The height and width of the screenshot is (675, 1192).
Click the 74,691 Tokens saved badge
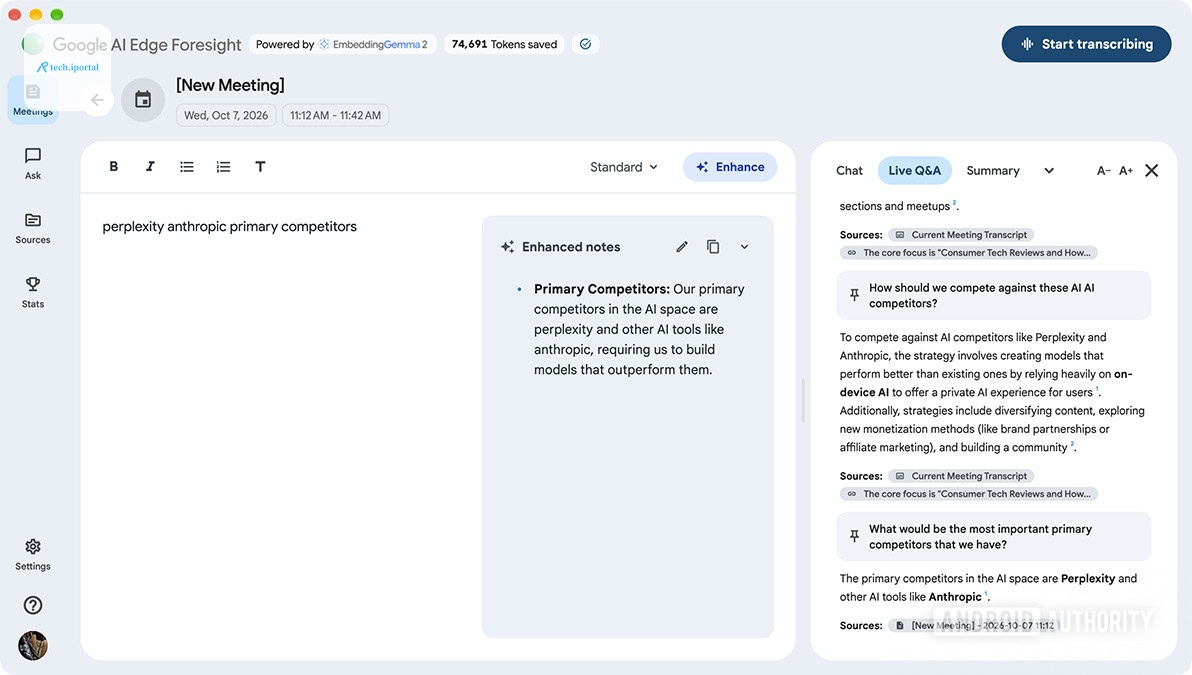[x=504, y=44]
